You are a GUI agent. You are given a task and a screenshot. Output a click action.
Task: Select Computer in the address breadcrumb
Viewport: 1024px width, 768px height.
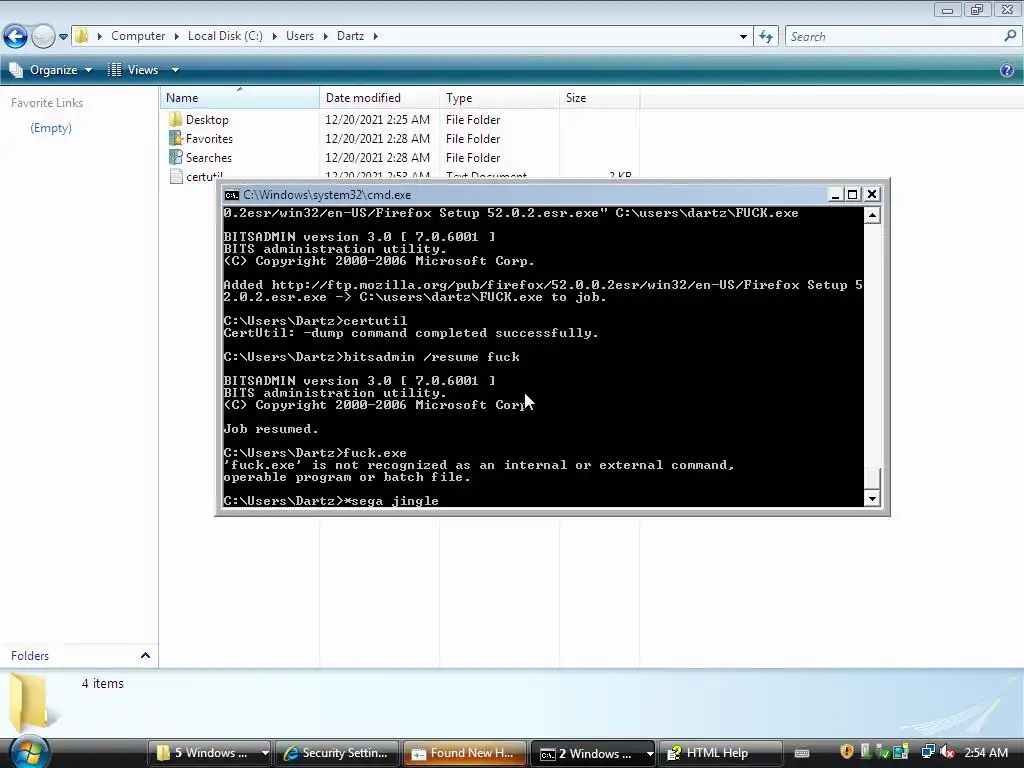point(138,36)
